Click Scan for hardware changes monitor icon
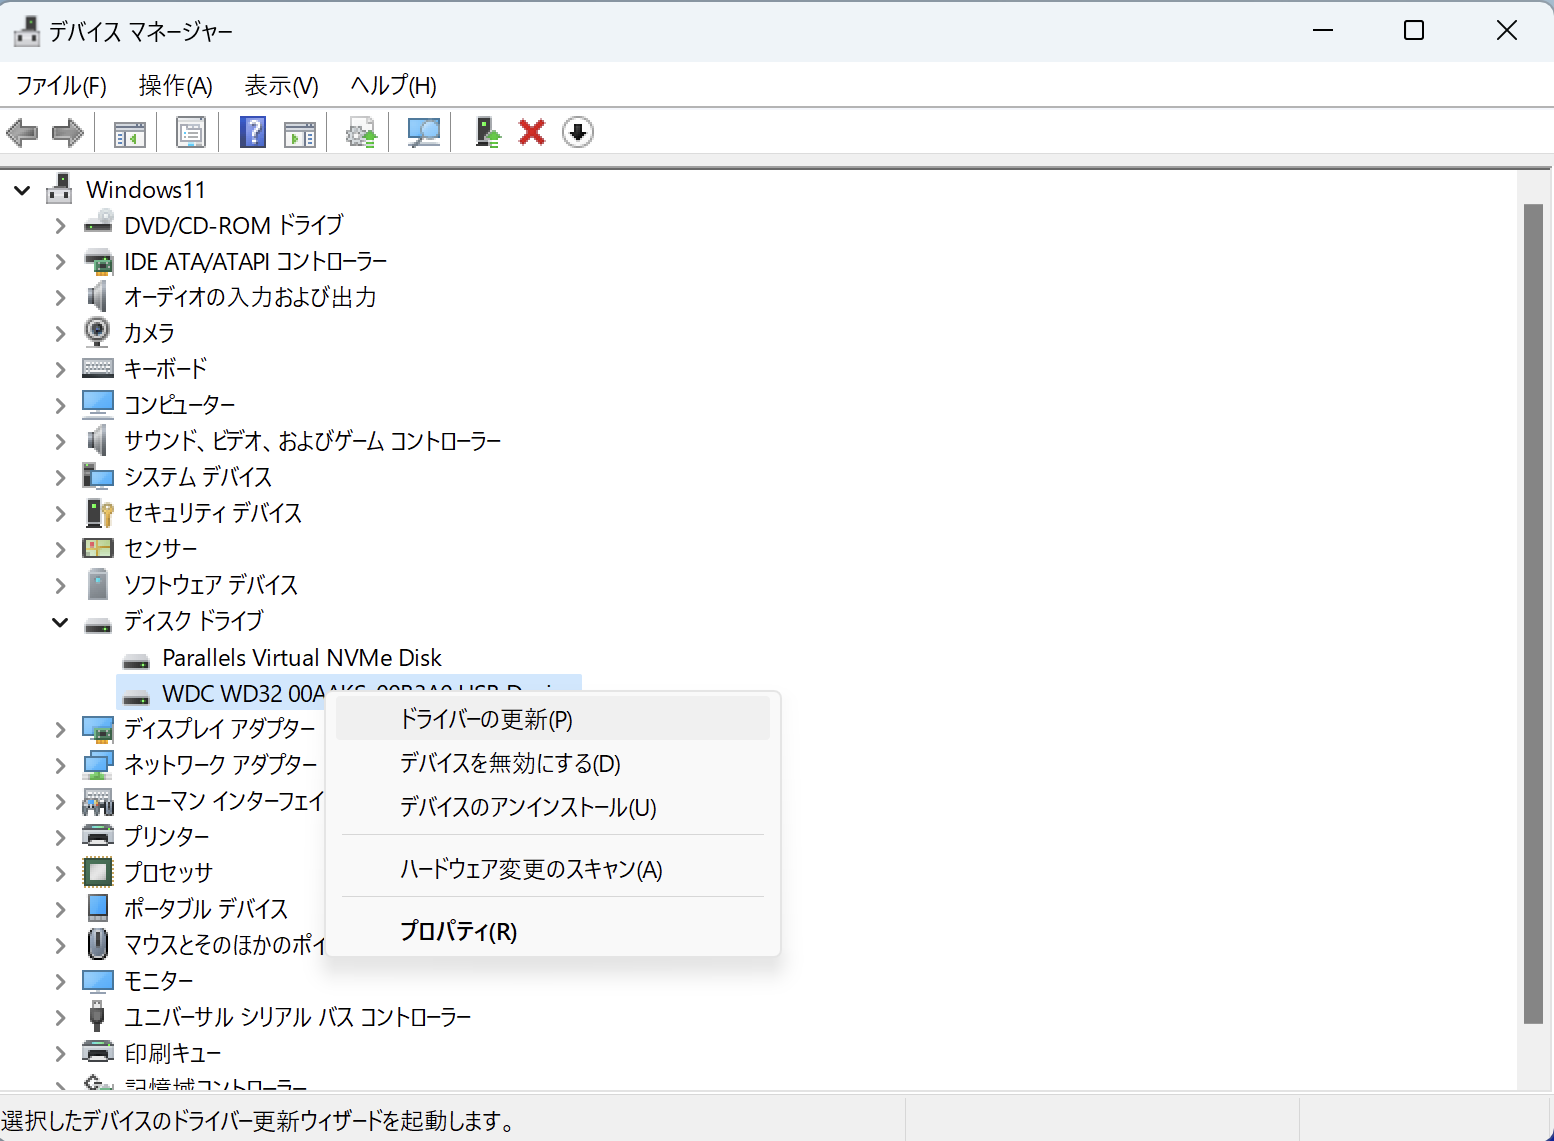 424,132
